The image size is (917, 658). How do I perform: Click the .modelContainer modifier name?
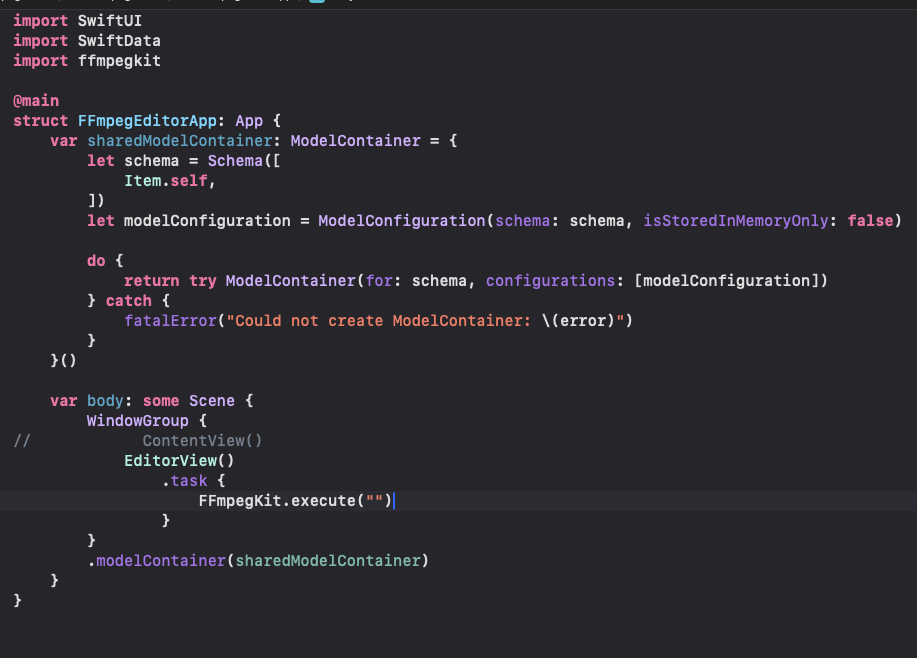(x=156, y=561)
